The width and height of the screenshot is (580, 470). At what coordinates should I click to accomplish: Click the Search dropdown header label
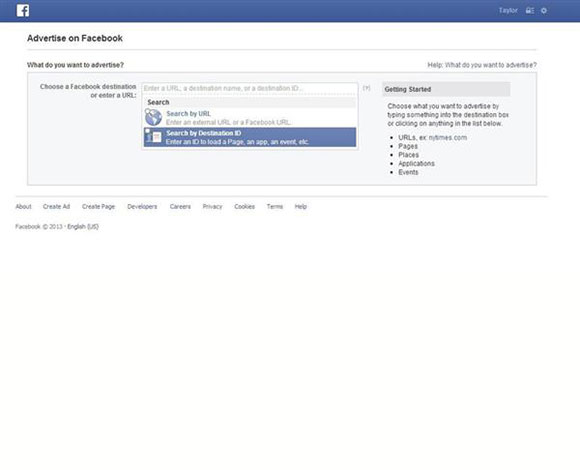158,102
